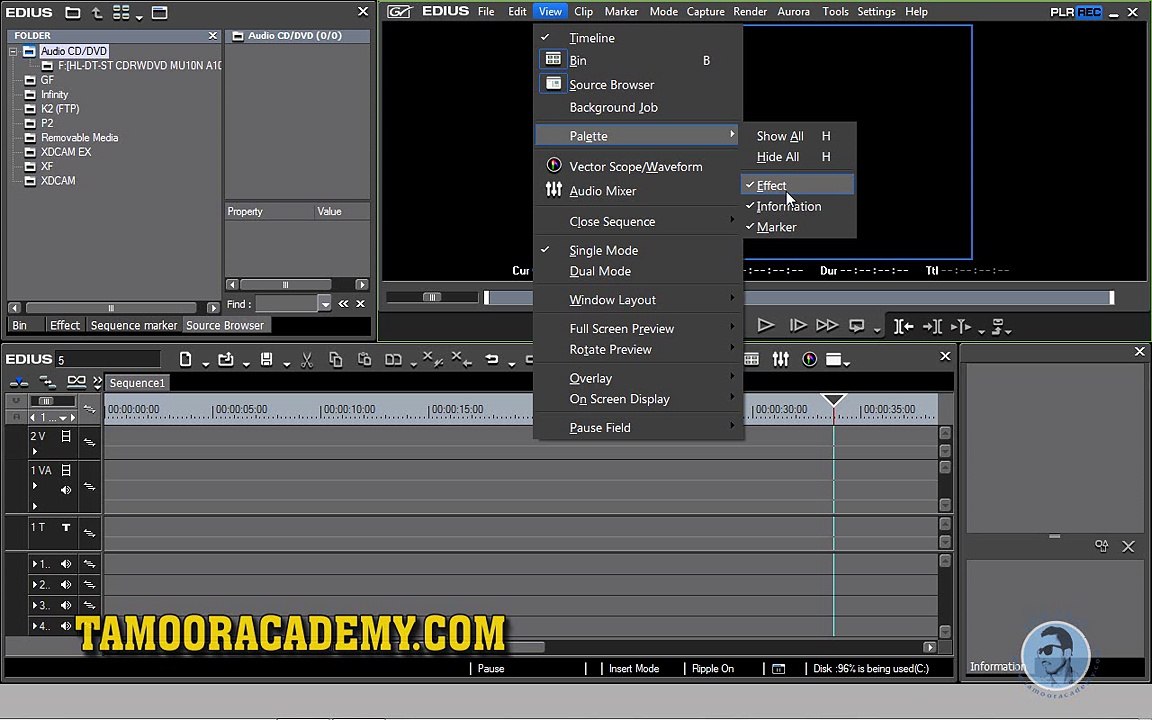The image size is (1152, 720).
Task: Switch to the Sequence marker tab
Action: pos(134,325)
